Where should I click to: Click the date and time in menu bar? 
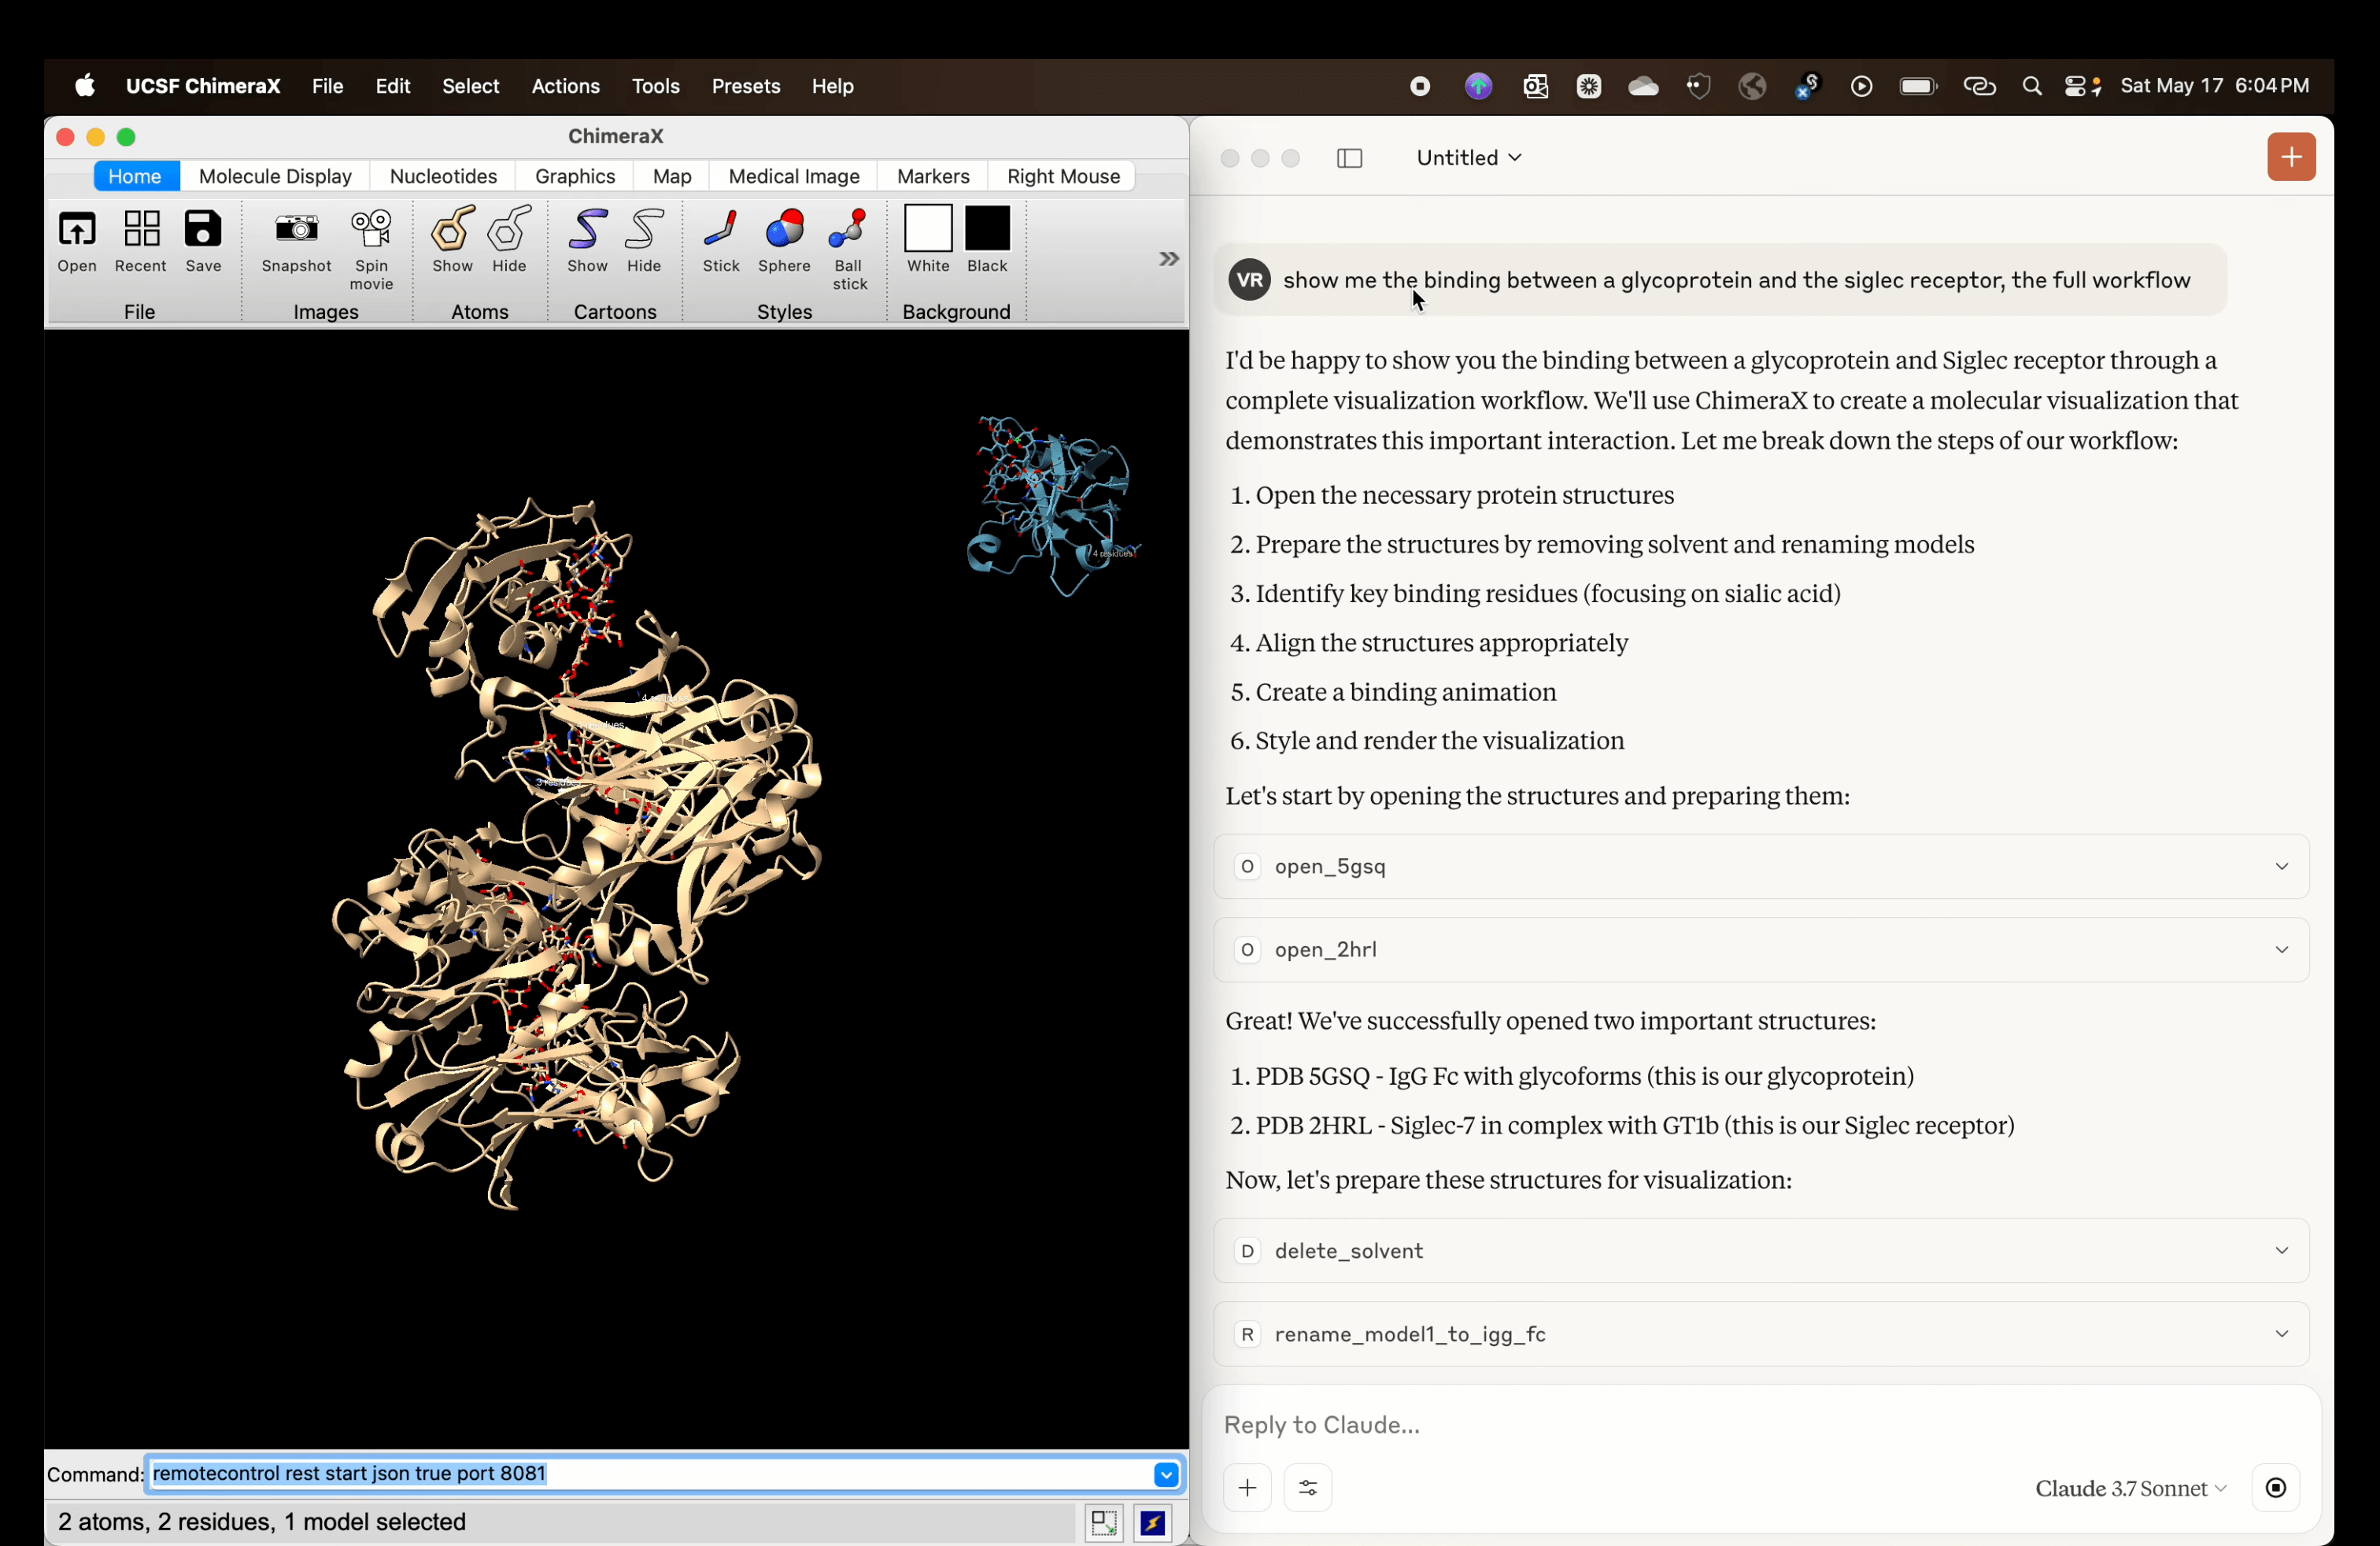2215,86
